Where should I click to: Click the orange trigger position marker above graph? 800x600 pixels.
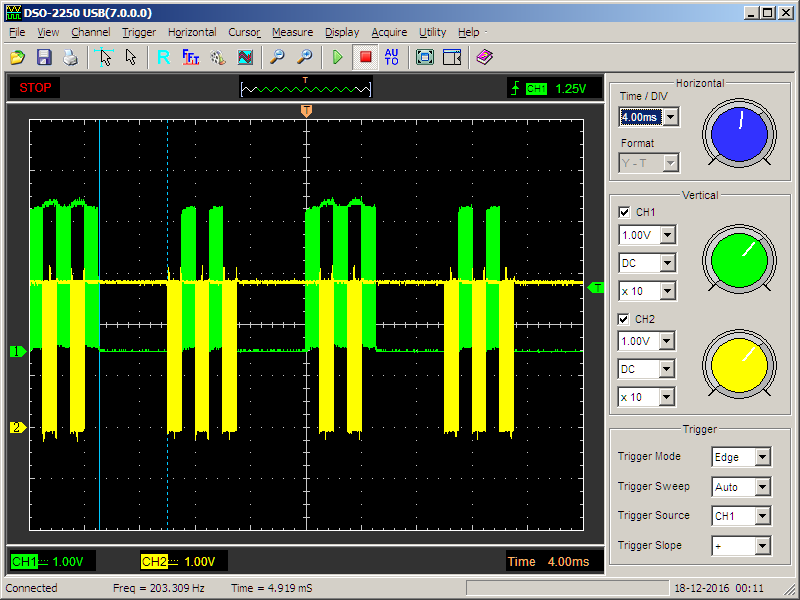[306, 110]
